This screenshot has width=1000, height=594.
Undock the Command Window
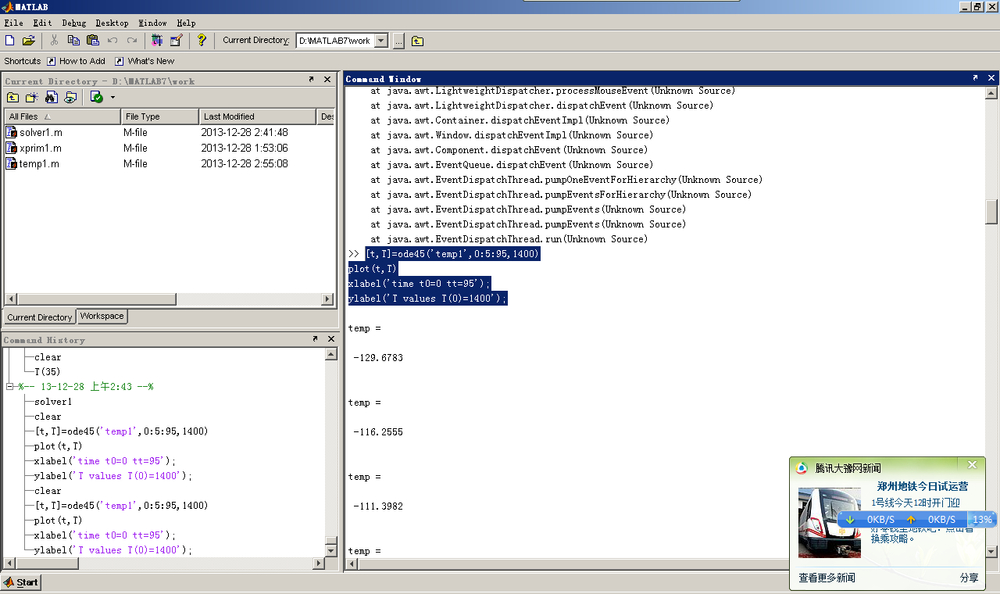pyautogui.click(x=975, y=78)
